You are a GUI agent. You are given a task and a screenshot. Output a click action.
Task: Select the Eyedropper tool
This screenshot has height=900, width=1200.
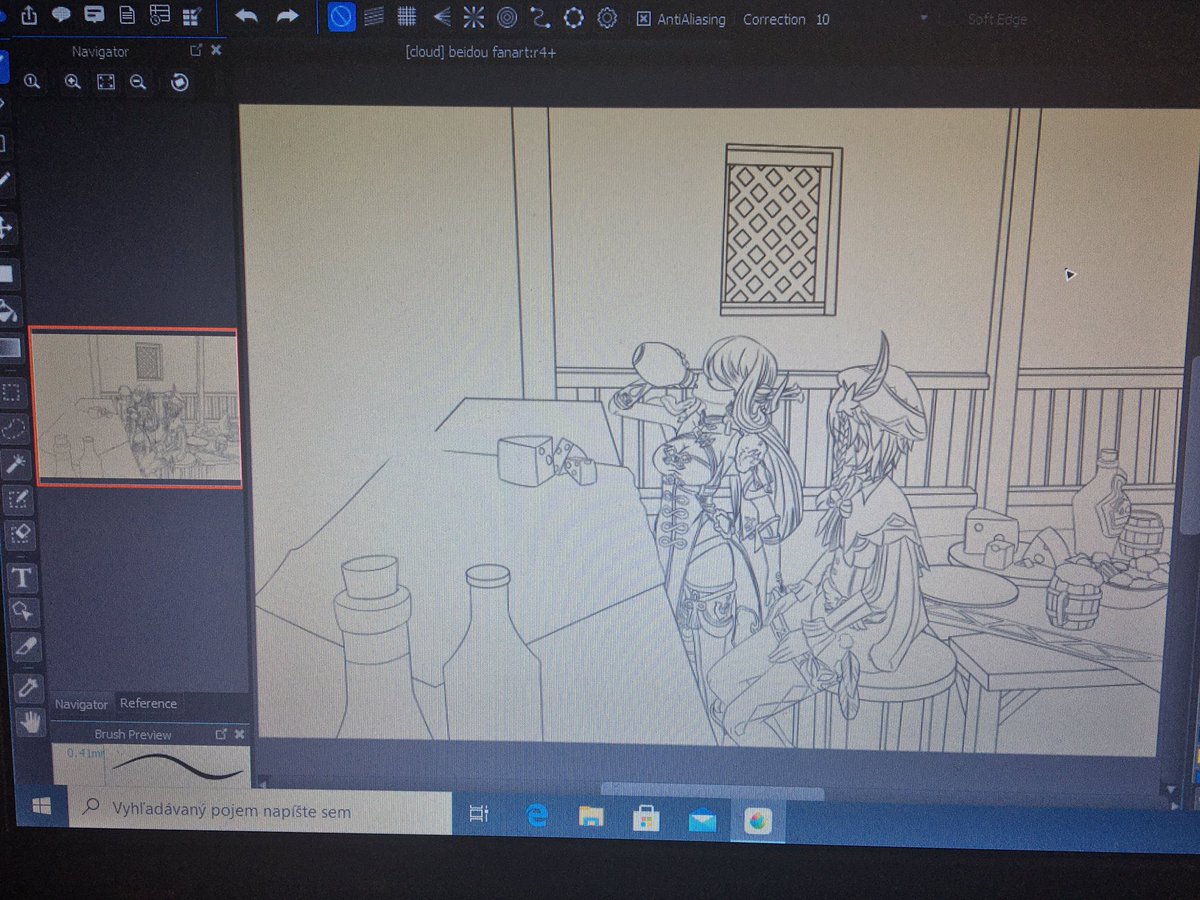(x=27, y=686)
